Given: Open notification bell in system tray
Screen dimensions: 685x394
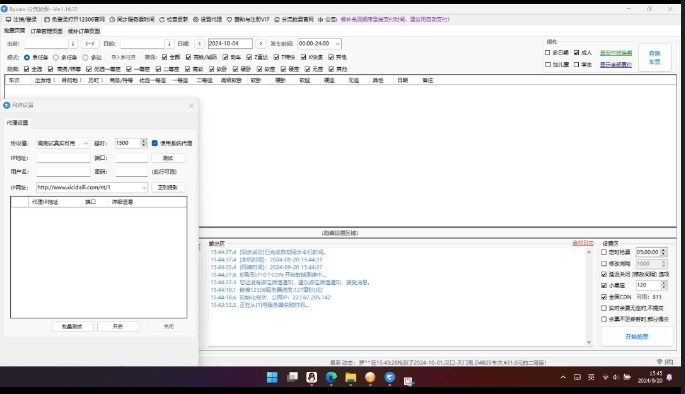Looking at the screenshot, I should tap(669, 377).
